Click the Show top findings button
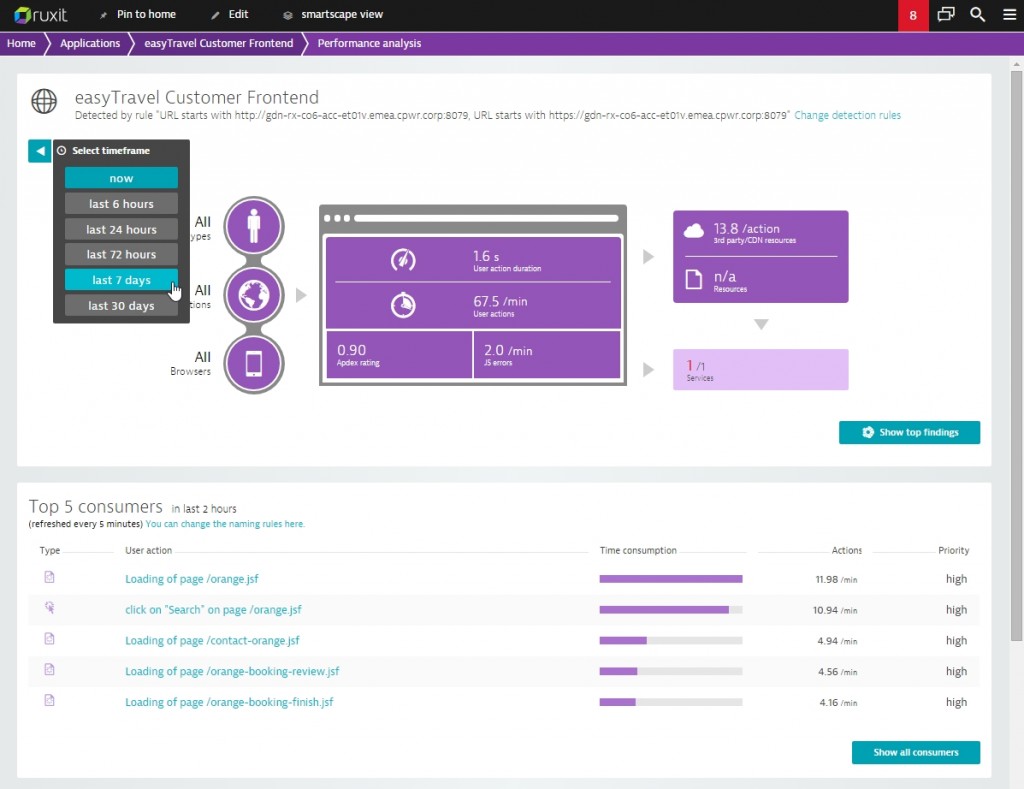The height and width of the screenshot is (789, 1024). (909, 432)
